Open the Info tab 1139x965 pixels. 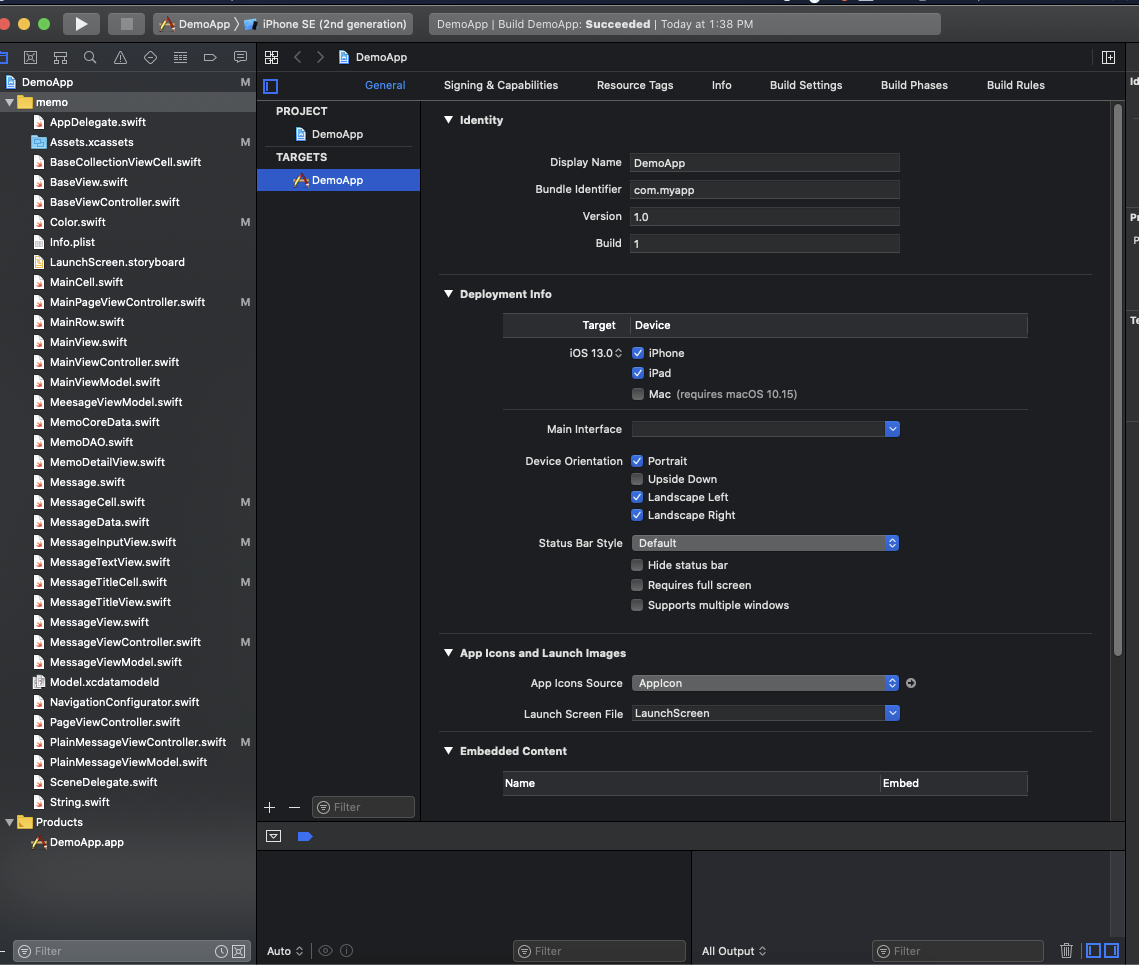click(x=721, y=85)
